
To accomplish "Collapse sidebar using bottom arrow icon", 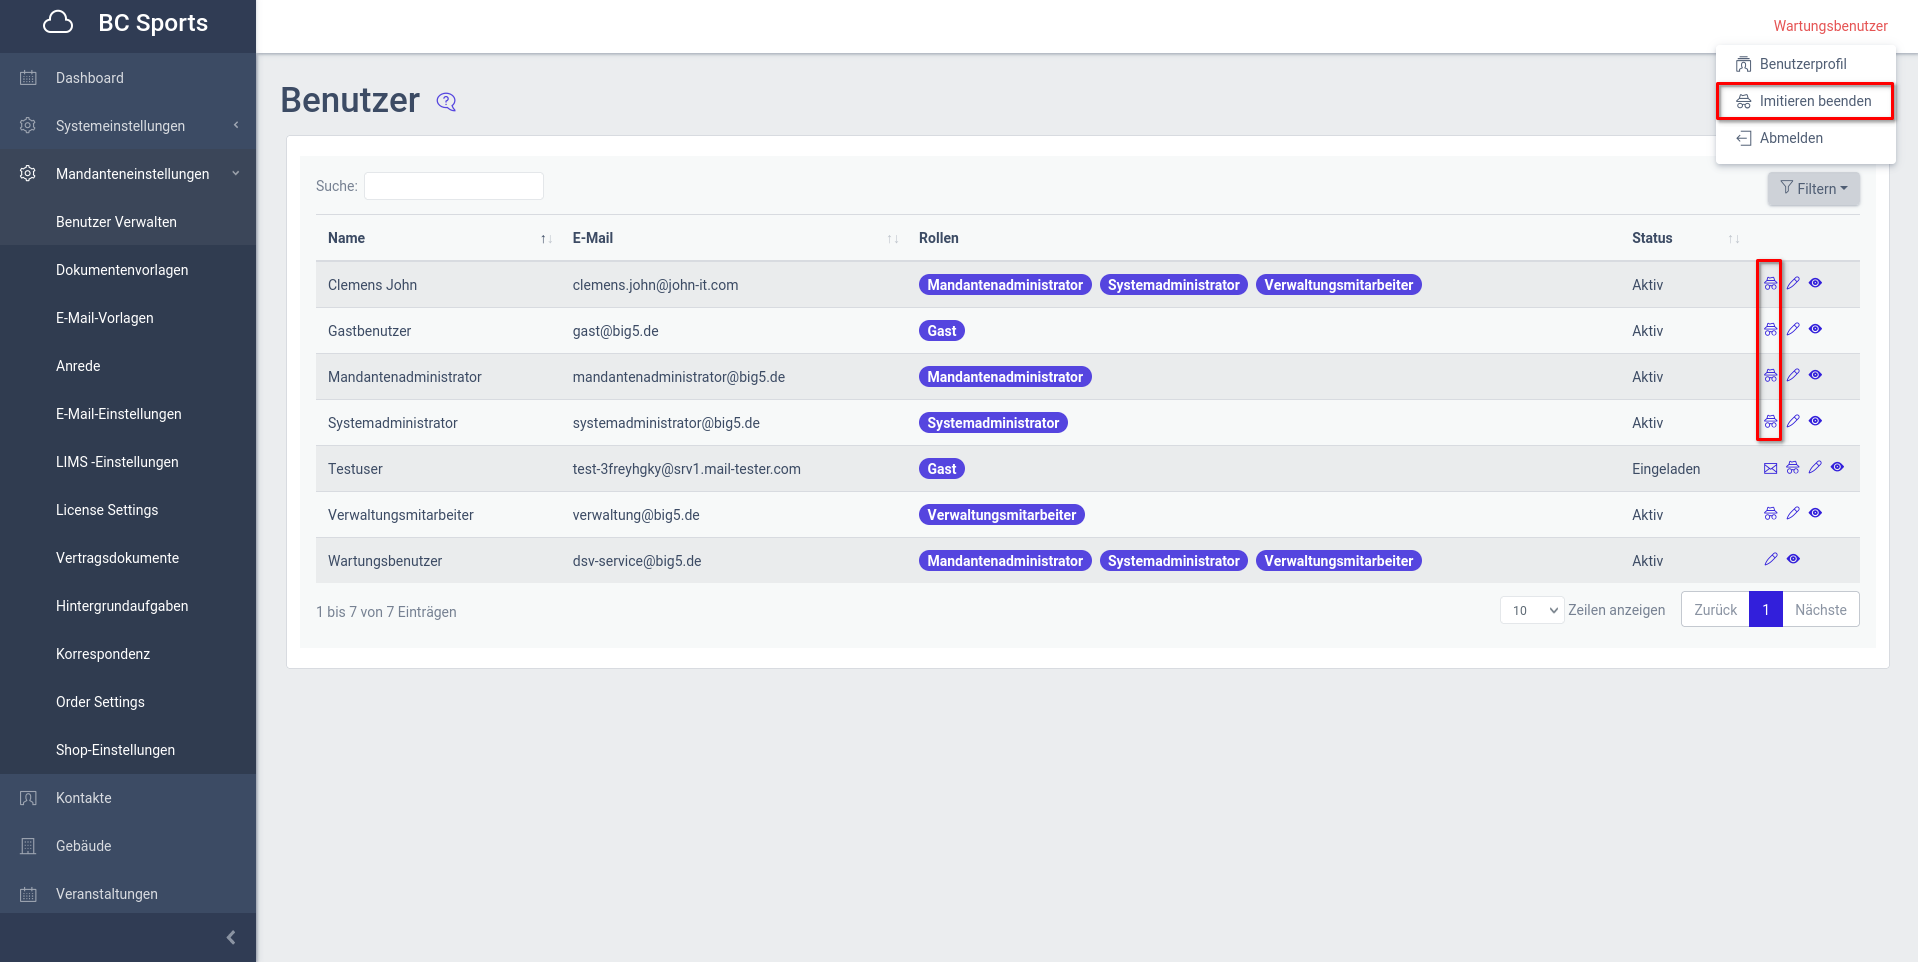I will point(231,938).
